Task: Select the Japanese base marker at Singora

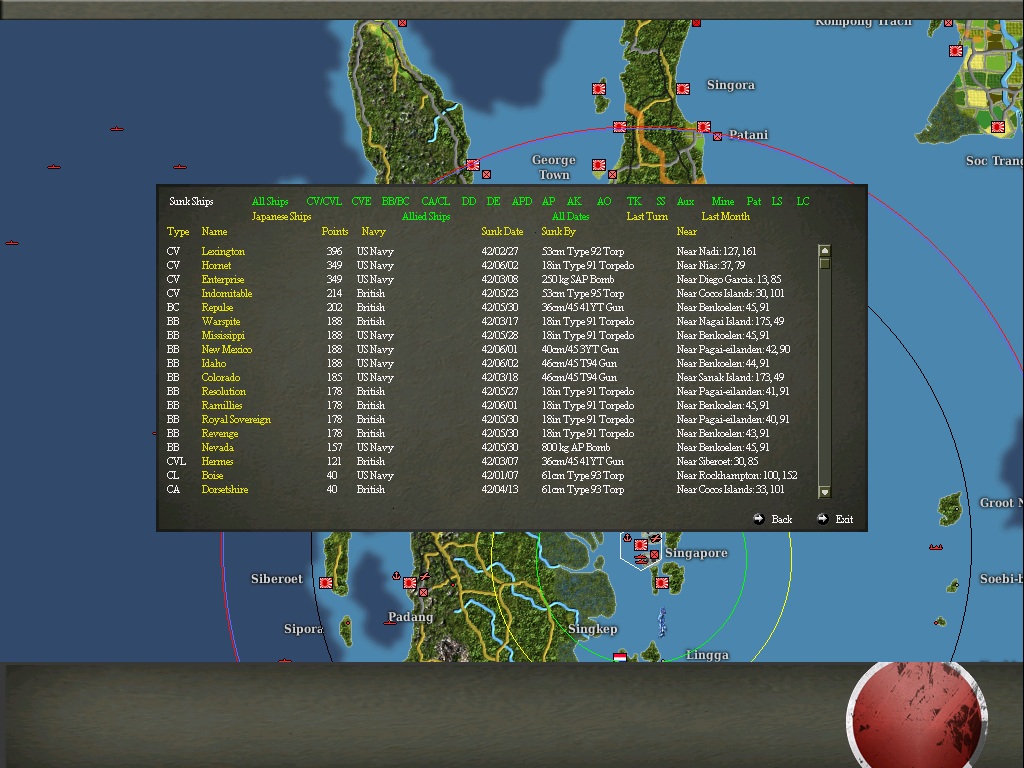Action: (x=683, y=89)
